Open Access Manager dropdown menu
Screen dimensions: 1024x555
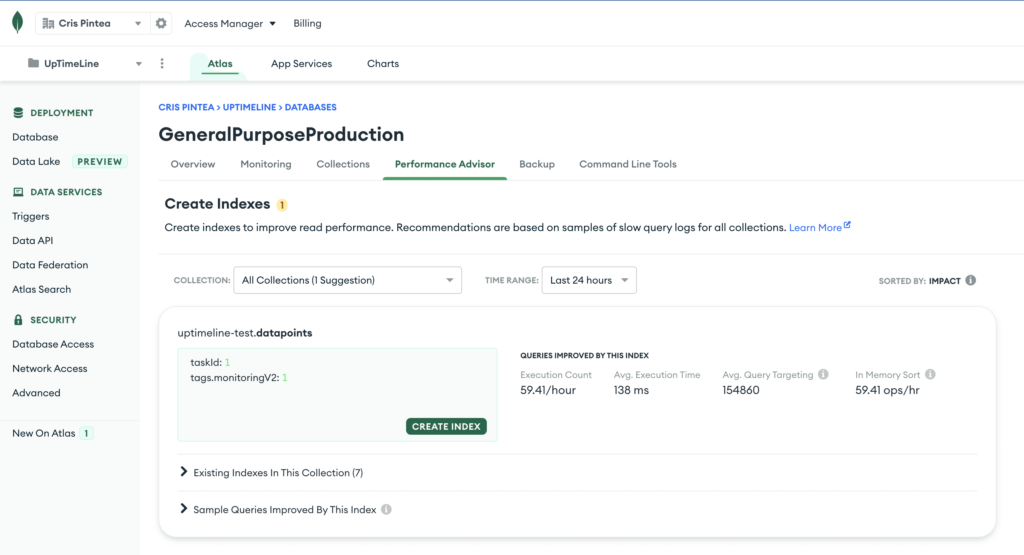(x=230, y=24)
